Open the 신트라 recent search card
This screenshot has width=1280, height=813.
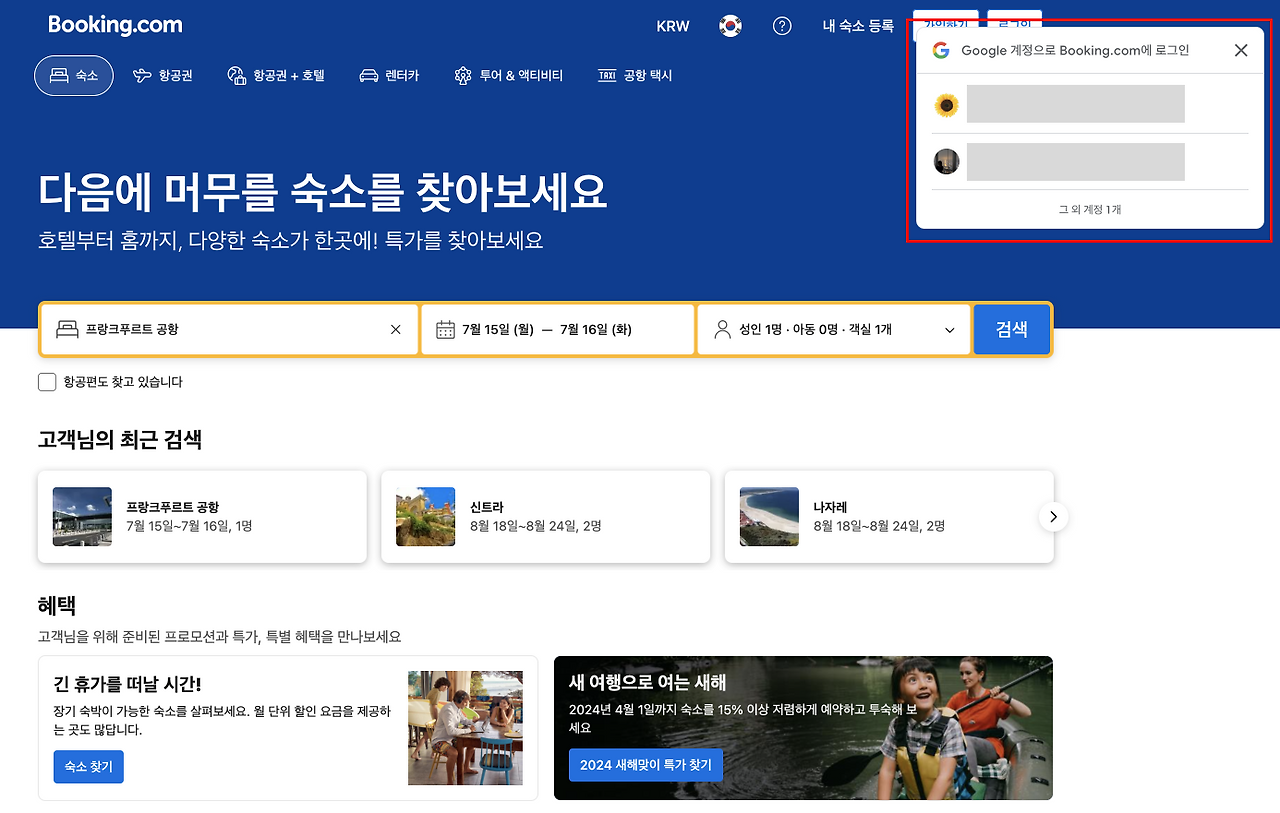click(546, 517)
